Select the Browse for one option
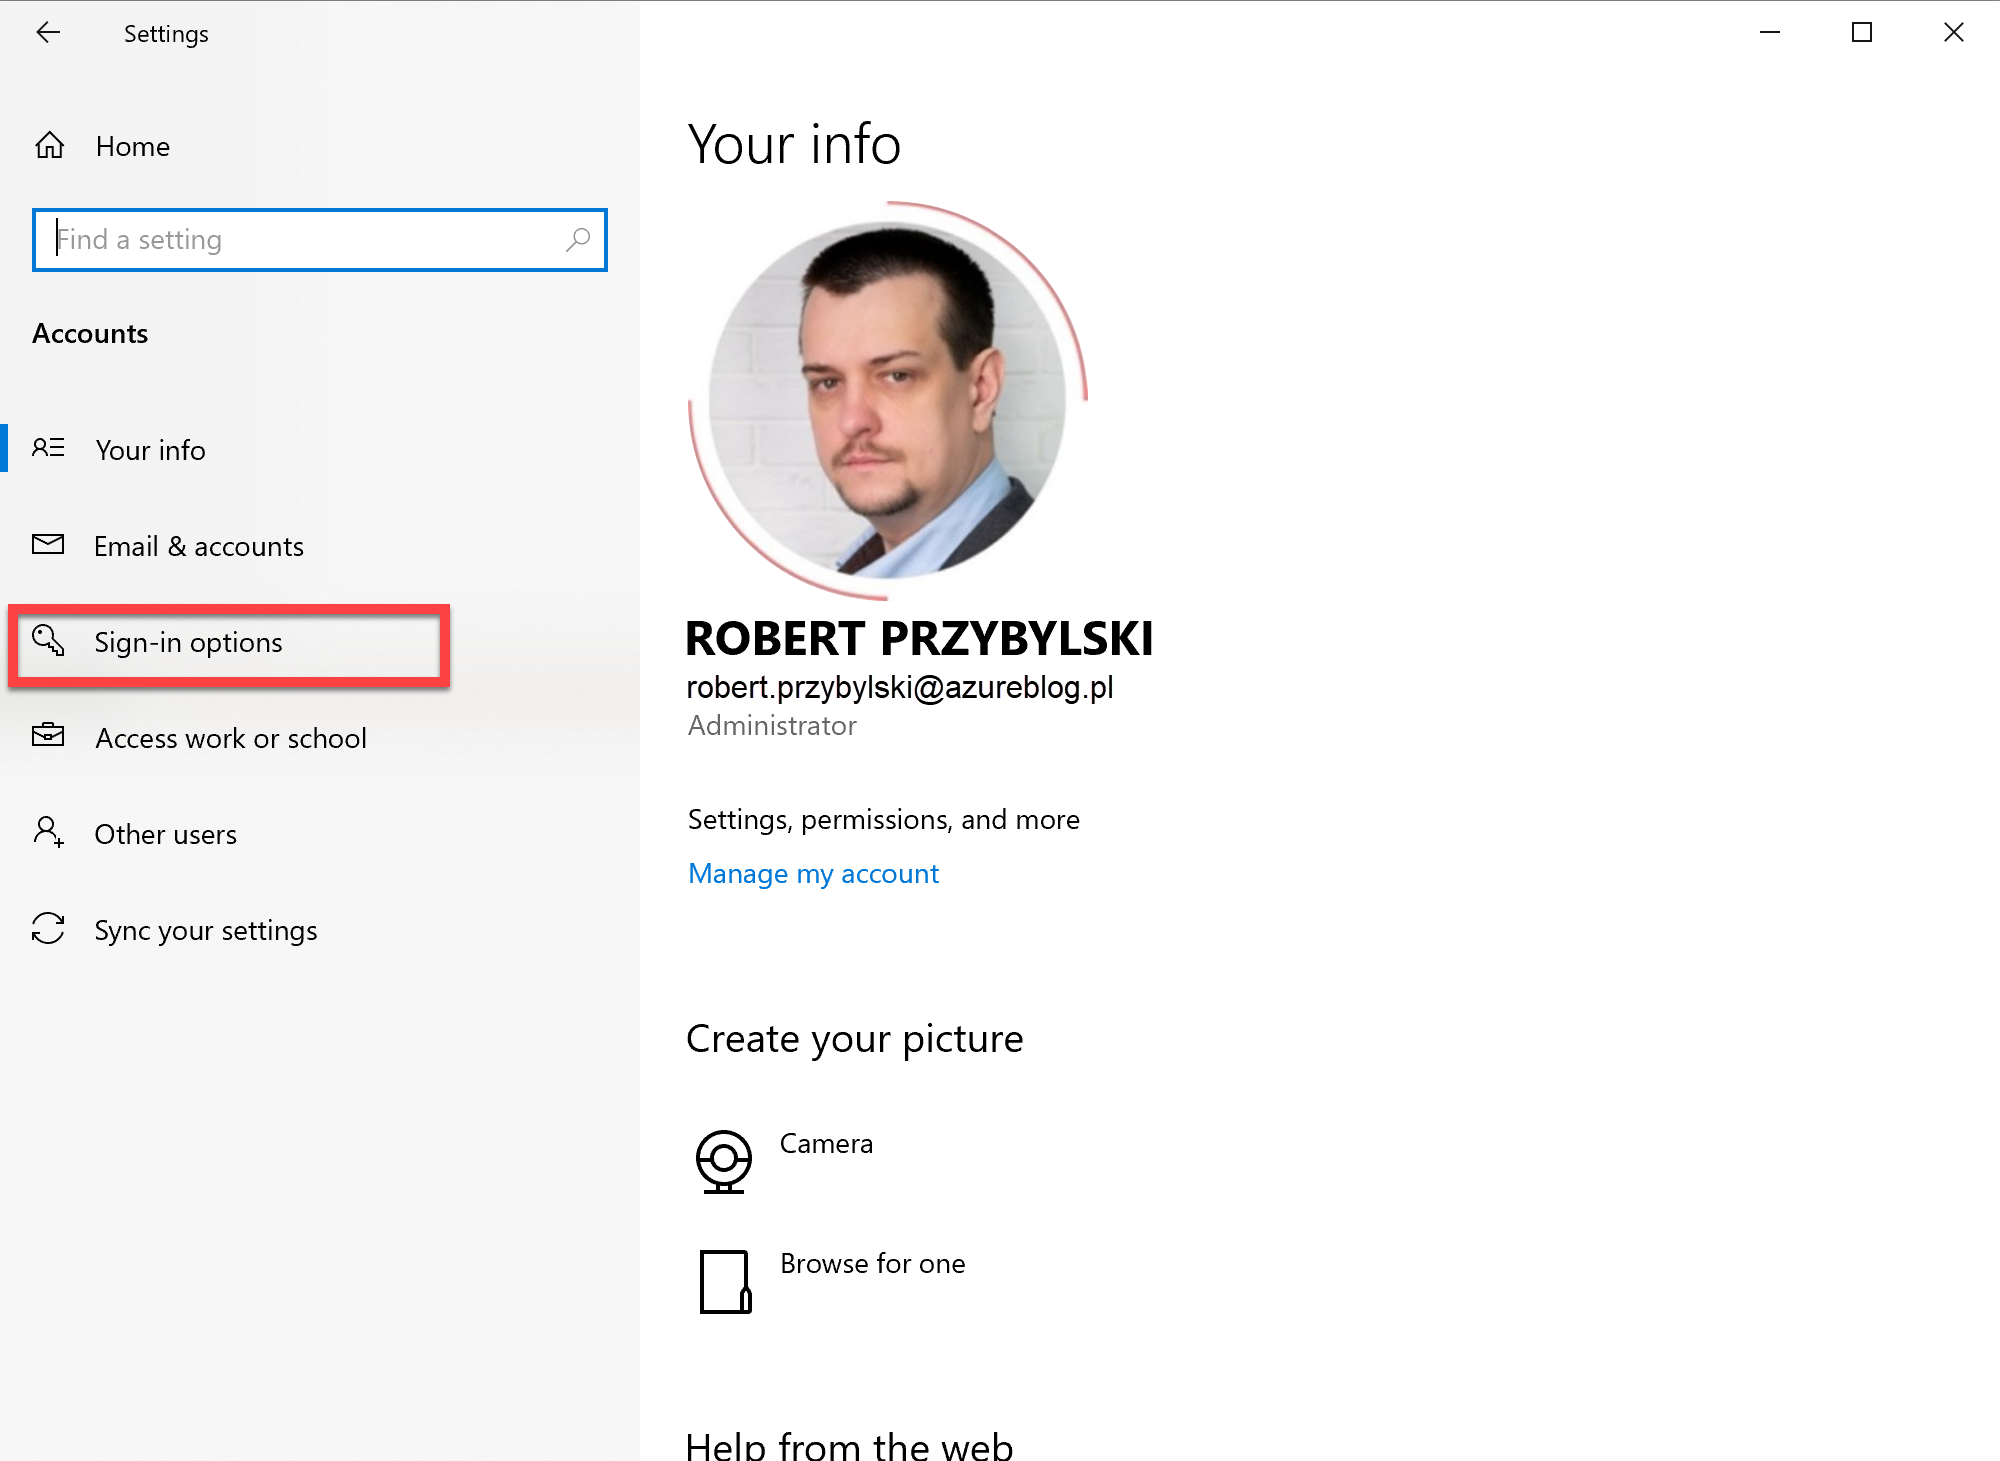Image resolution: width=2000 pixels, height=1461 pixels. coord(872,1263)
